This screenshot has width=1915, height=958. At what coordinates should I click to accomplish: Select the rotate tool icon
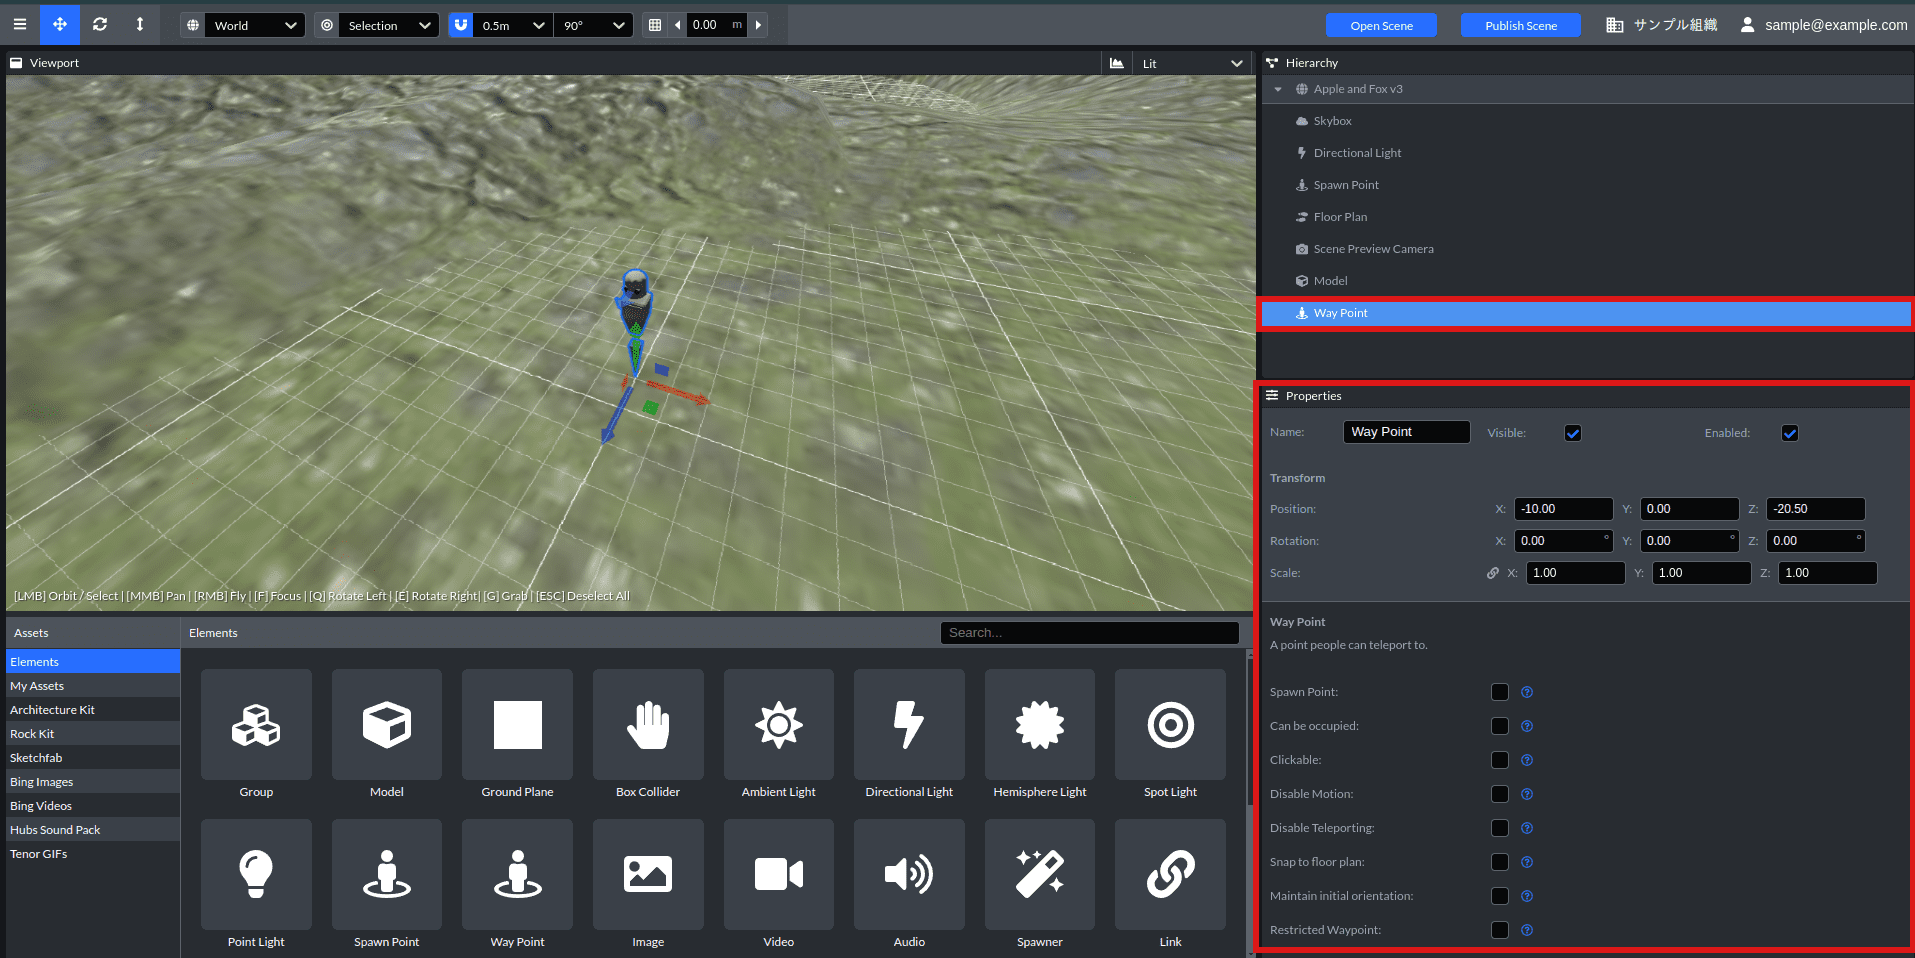coord(100,24)
